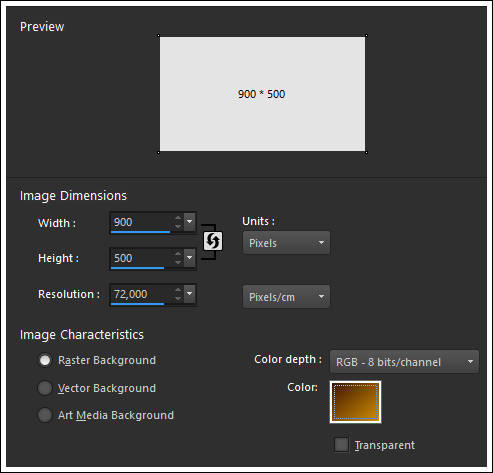Decrease Width using the down spinner arrow
Image resolution: width=493 pixels, height=473 pixels.
click(178, 226)
